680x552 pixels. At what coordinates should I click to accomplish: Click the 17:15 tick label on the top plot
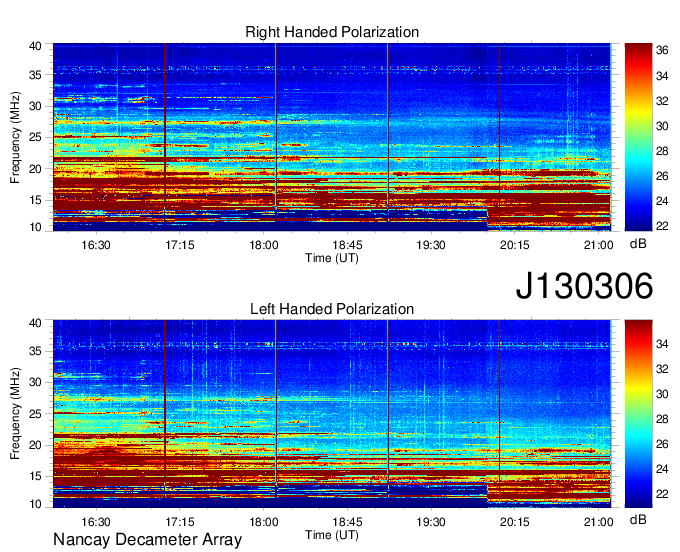point(180,245)
